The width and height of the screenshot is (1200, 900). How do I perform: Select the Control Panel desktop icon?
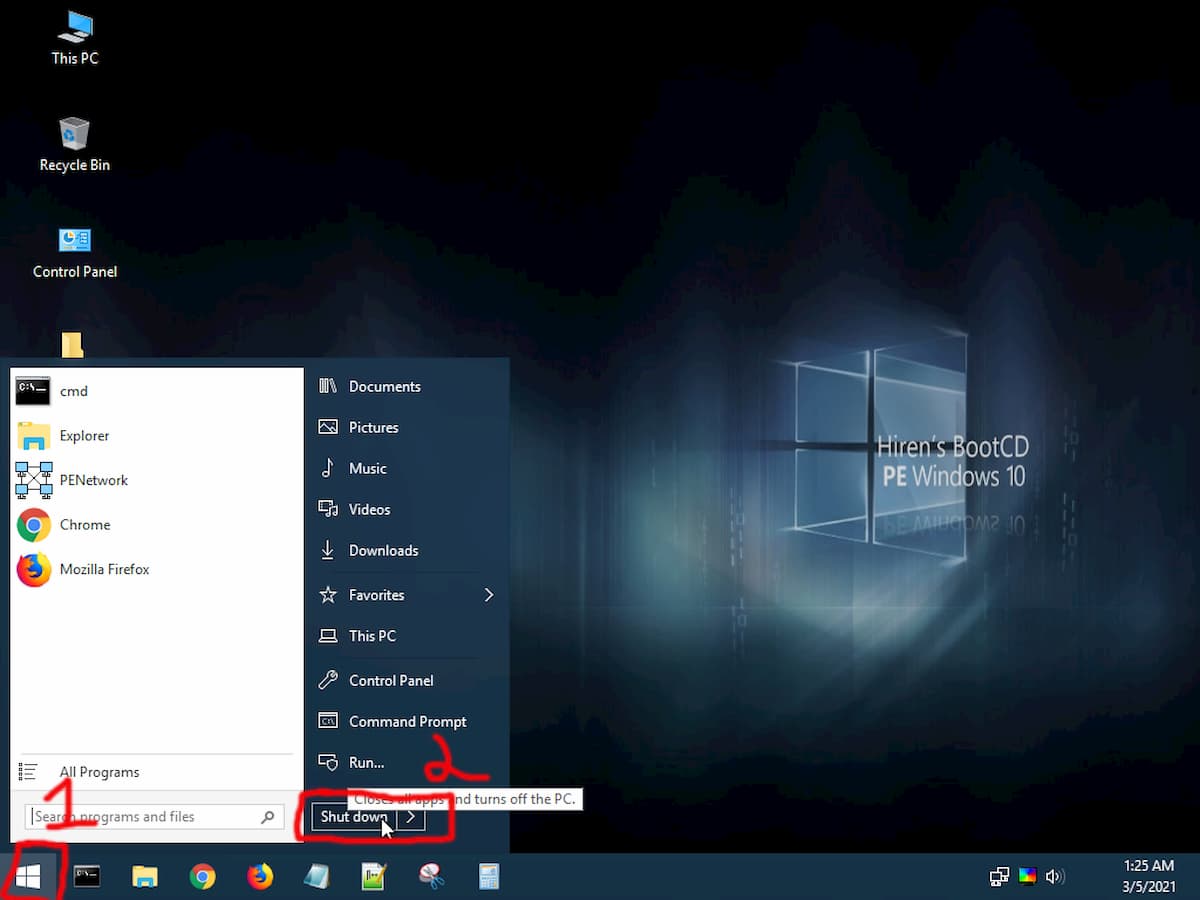point(75,252)
